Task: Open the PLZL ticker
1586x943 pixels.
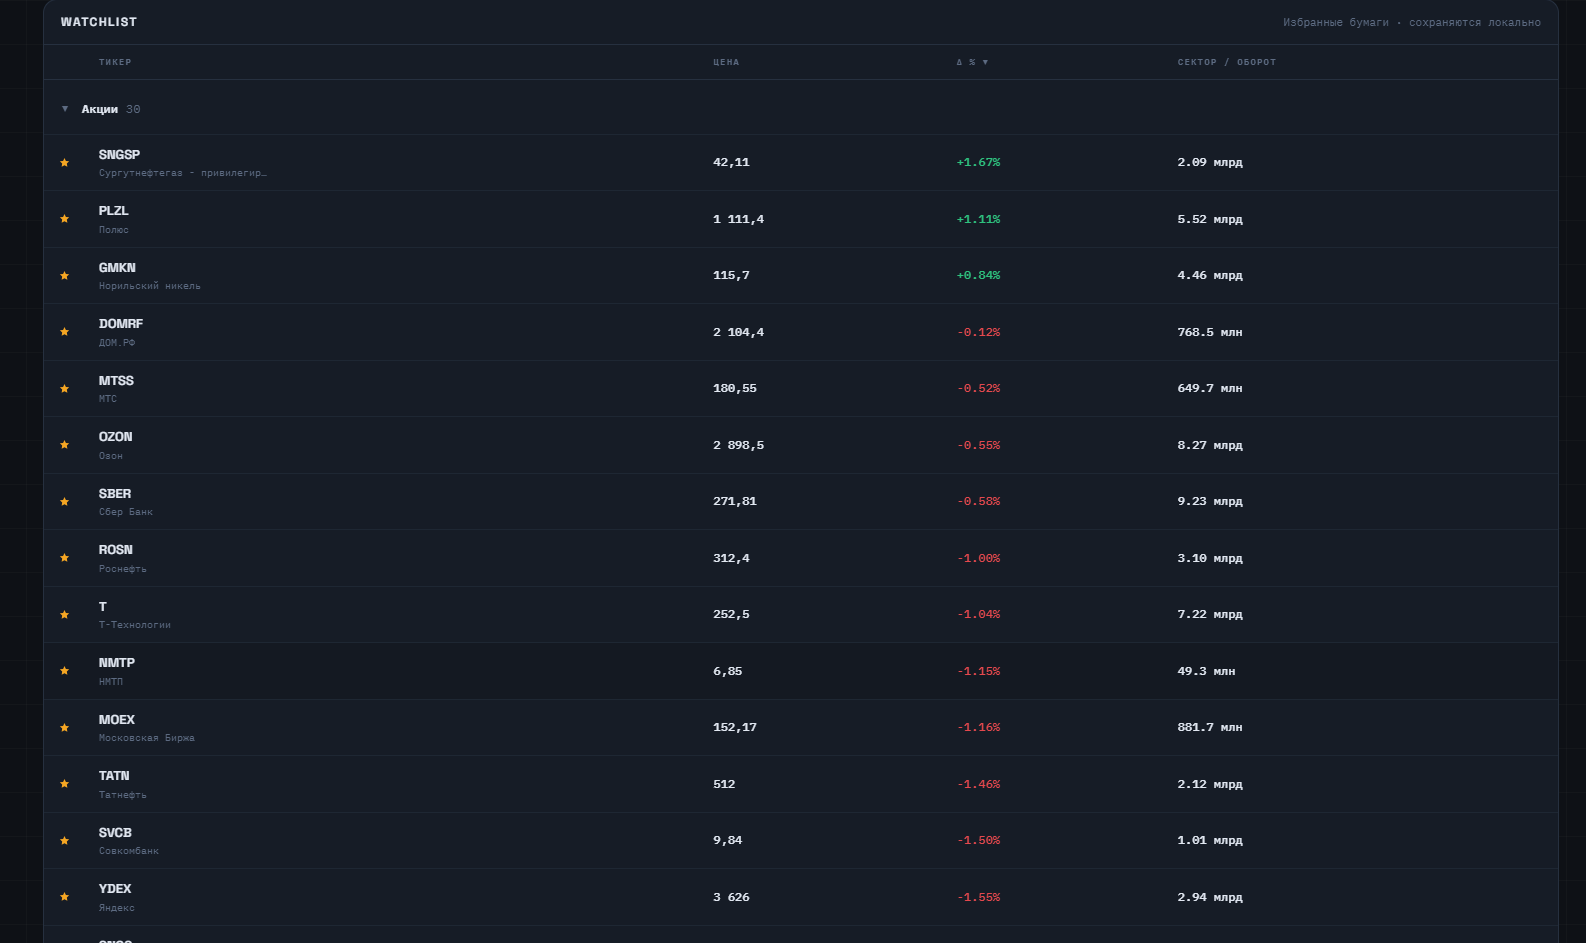Action: (114, 211)
